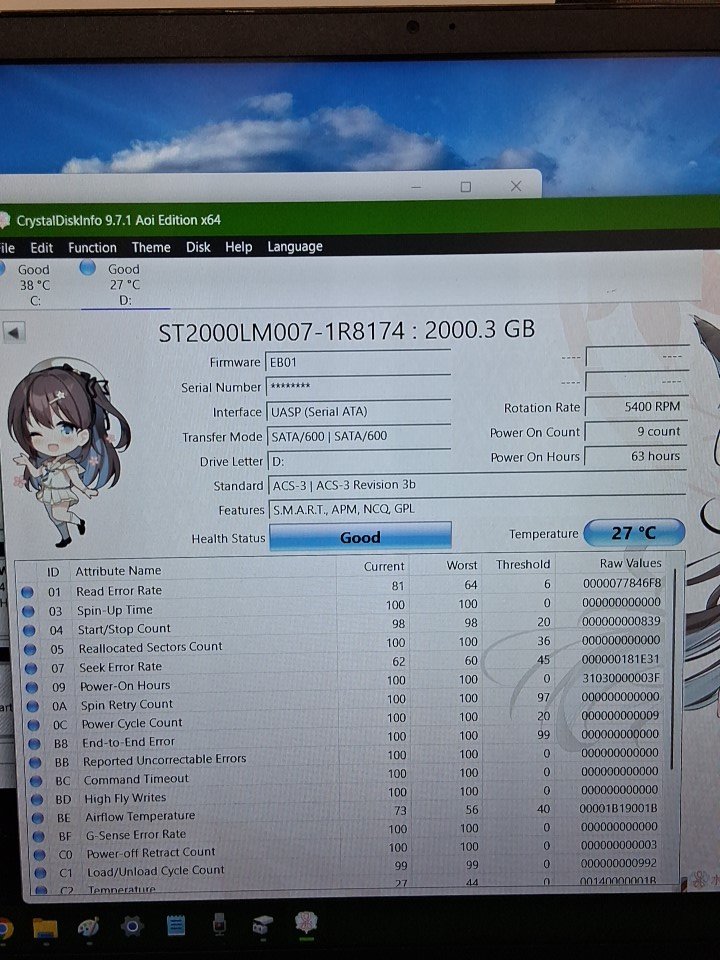The width and height of the screenshot is (720, 960).
Task: Click raw value 0000077846F8
Action: (x=621, y=583)
